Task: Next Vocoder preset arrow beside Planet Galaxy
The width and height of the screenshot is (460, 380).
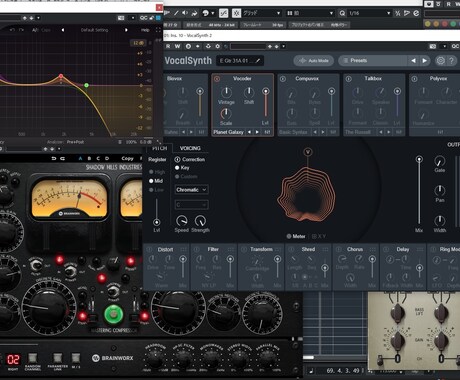Action: [257, 132]
